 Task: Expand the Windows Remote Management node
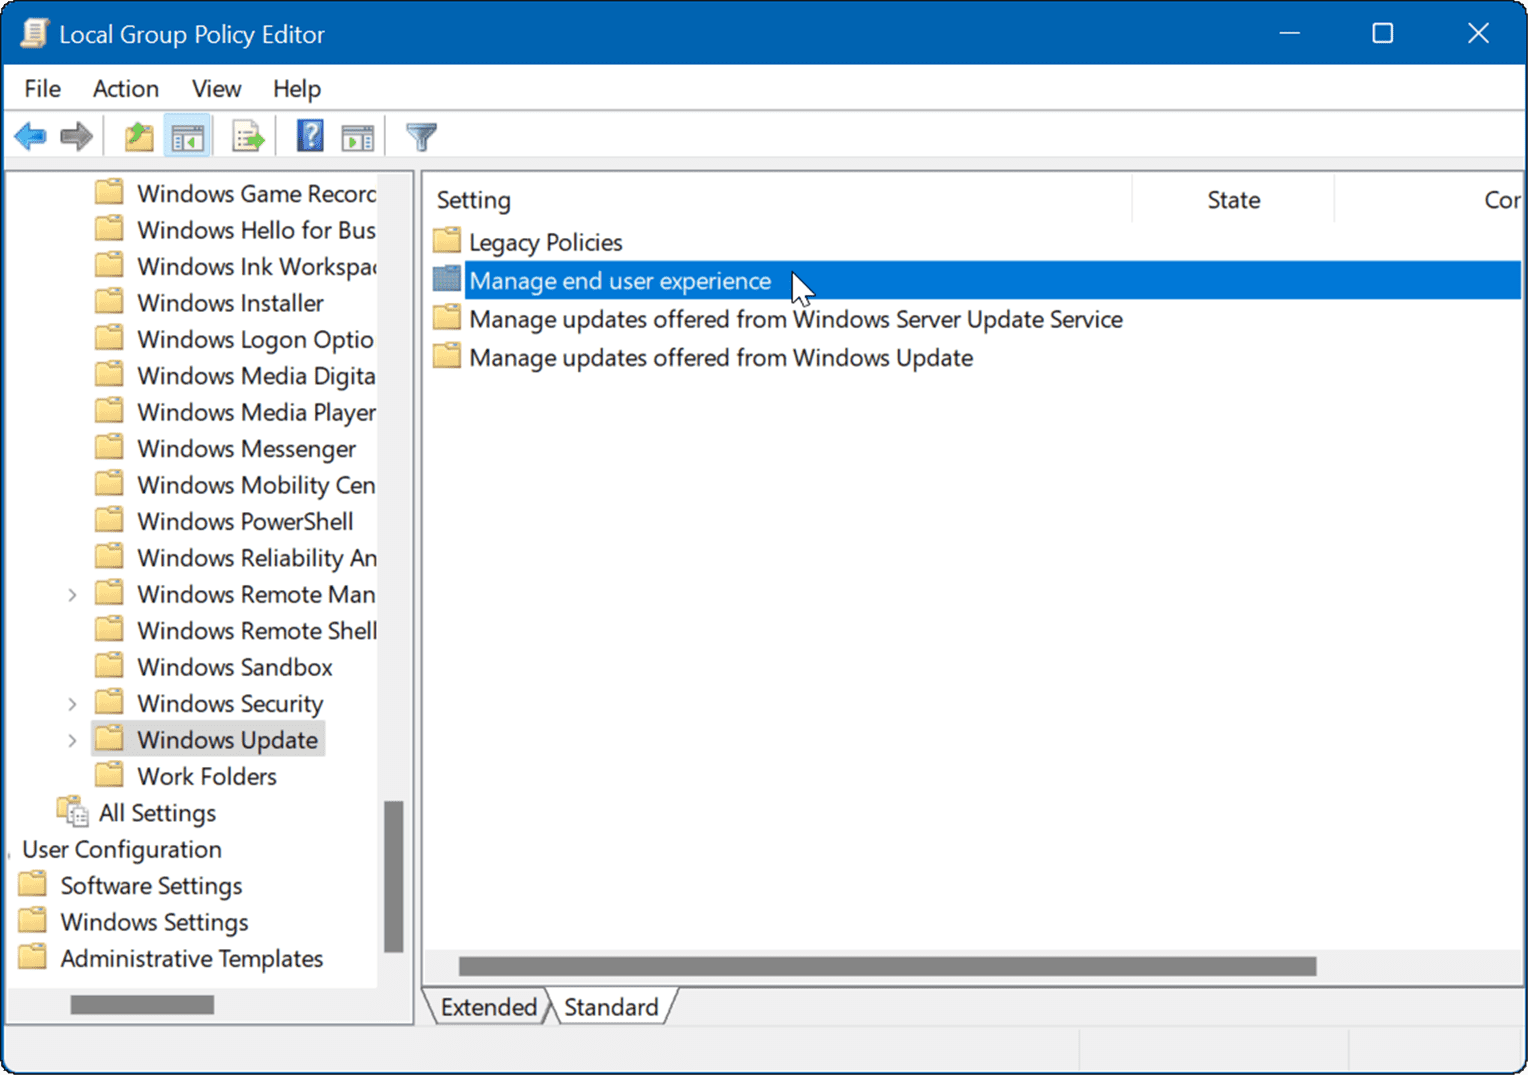pos(71,593)
